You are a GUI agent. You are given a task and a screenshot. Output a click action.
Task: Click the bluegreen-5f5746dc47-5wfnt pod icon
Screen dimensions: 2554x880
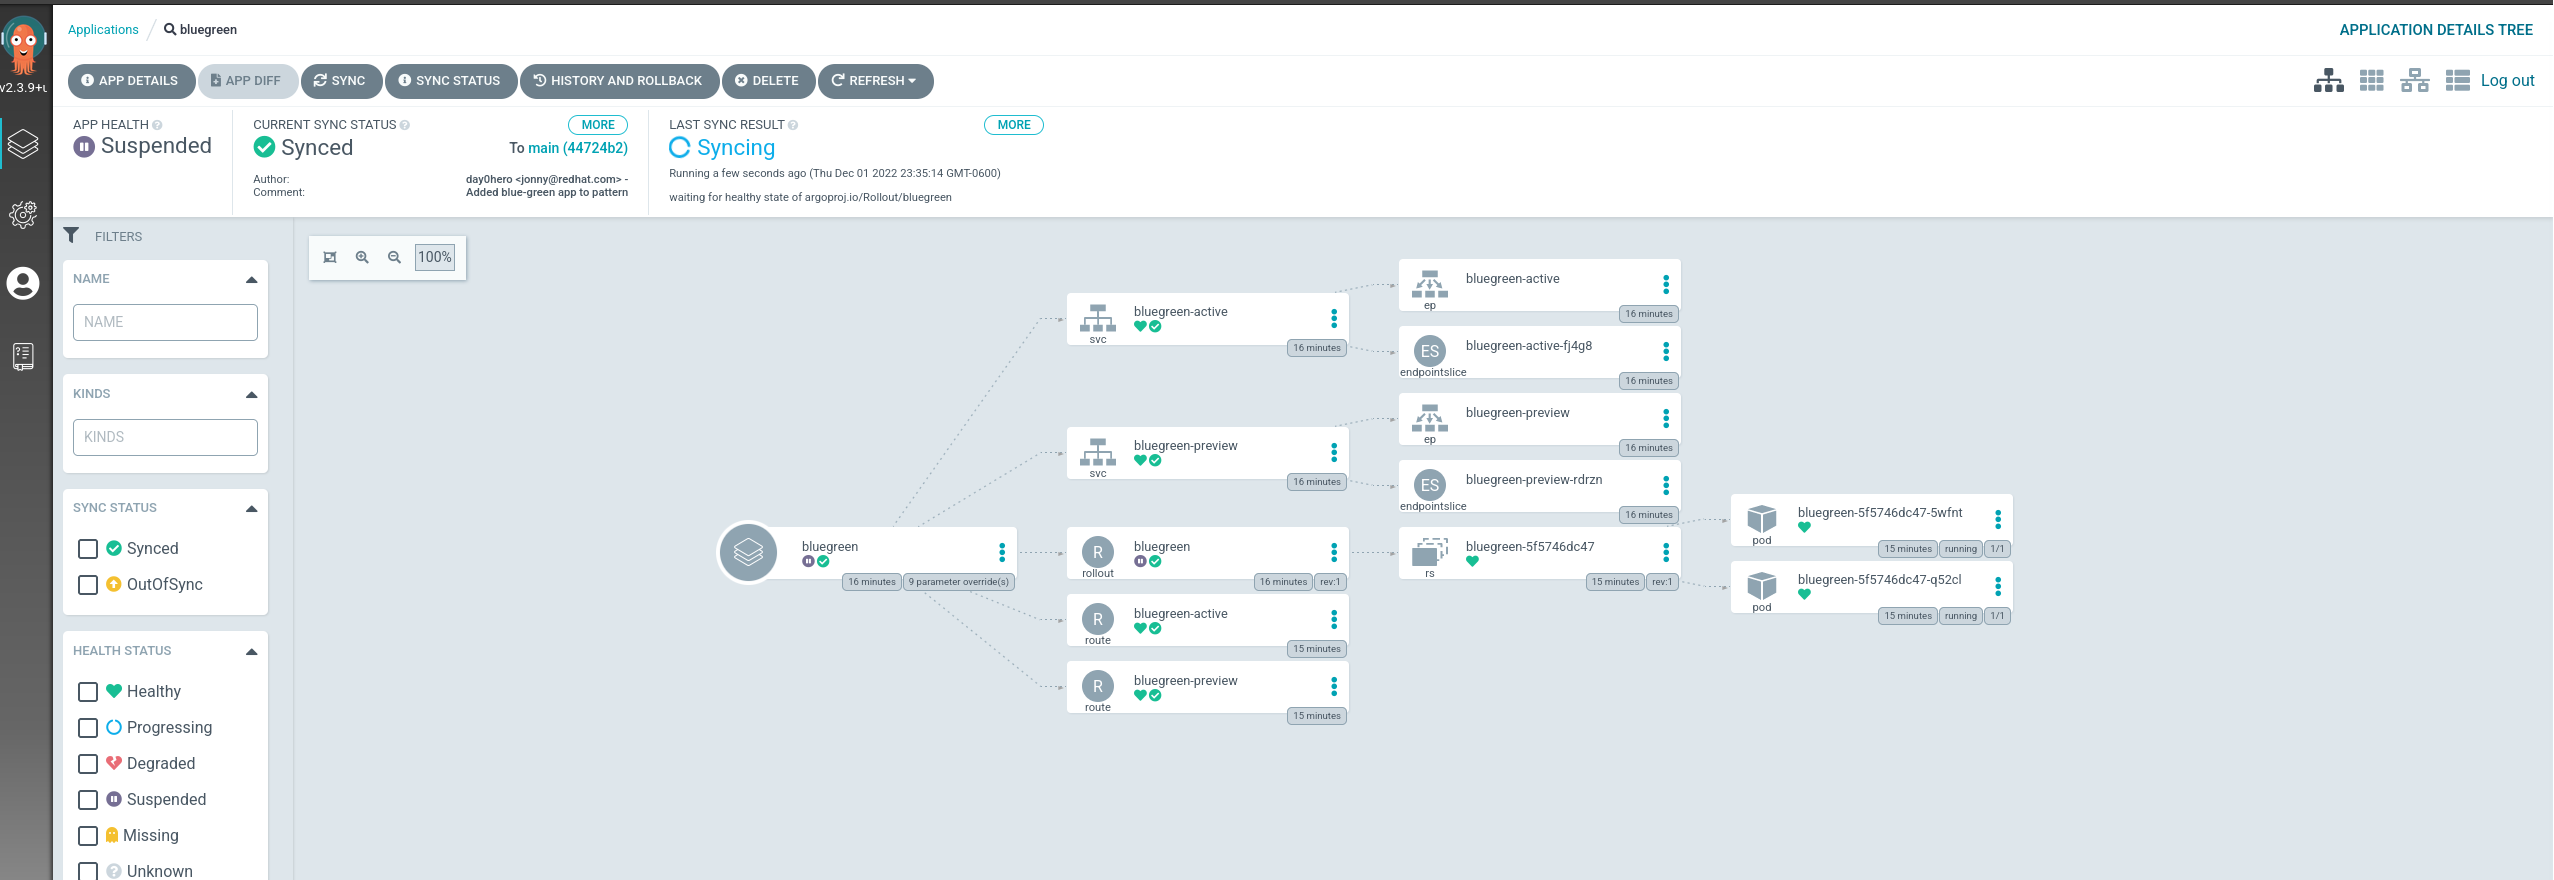1762,518
